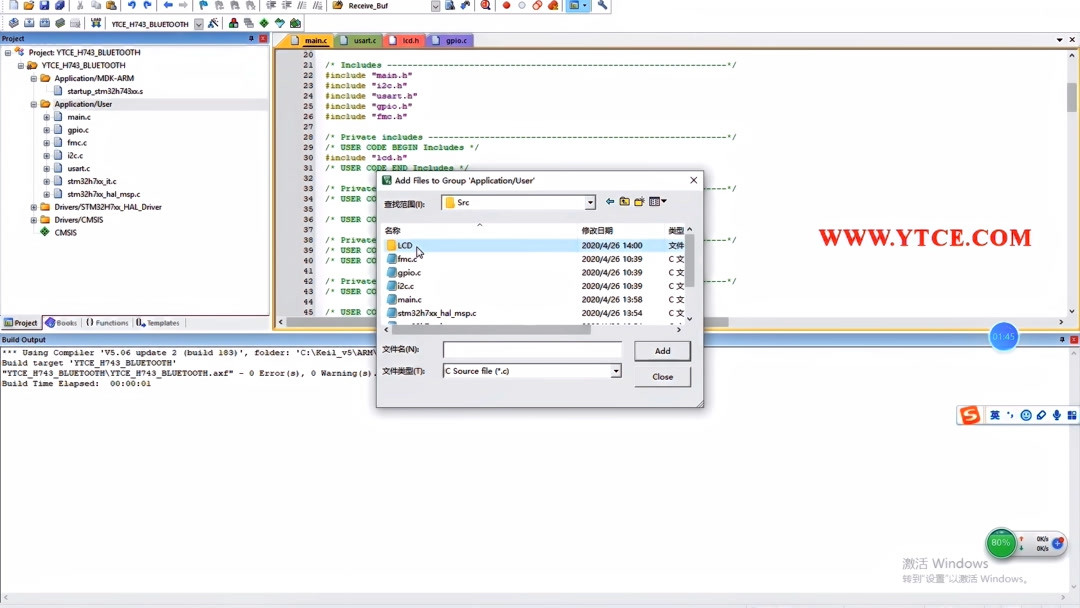The width and height of the screenshot is (1080, 608).
Task: Open the 查找范围 Src location dropdown
Action: pos(590,201)
